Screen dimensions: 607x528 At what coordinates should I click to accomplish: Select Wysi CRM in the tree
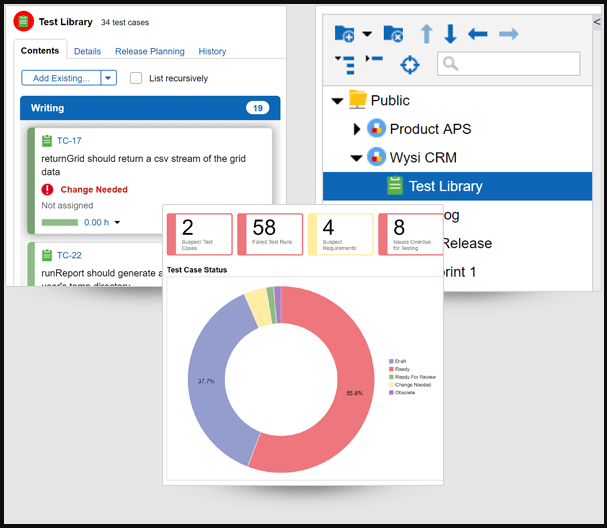[x=423, y=158]
